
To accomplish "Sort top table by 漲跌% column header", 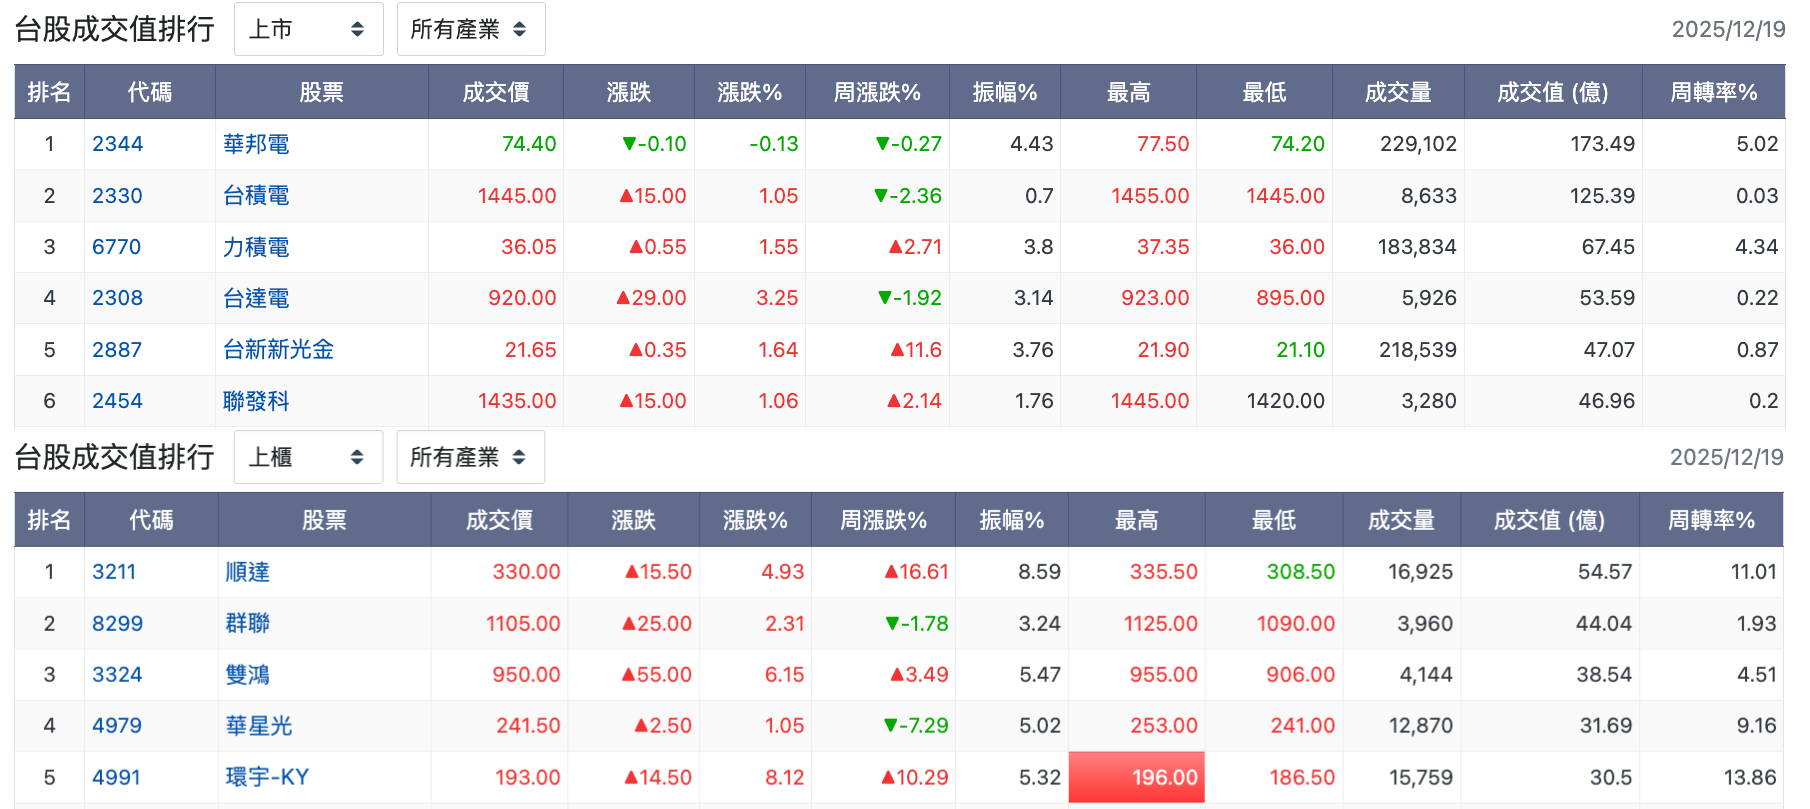I will [750, 92].
